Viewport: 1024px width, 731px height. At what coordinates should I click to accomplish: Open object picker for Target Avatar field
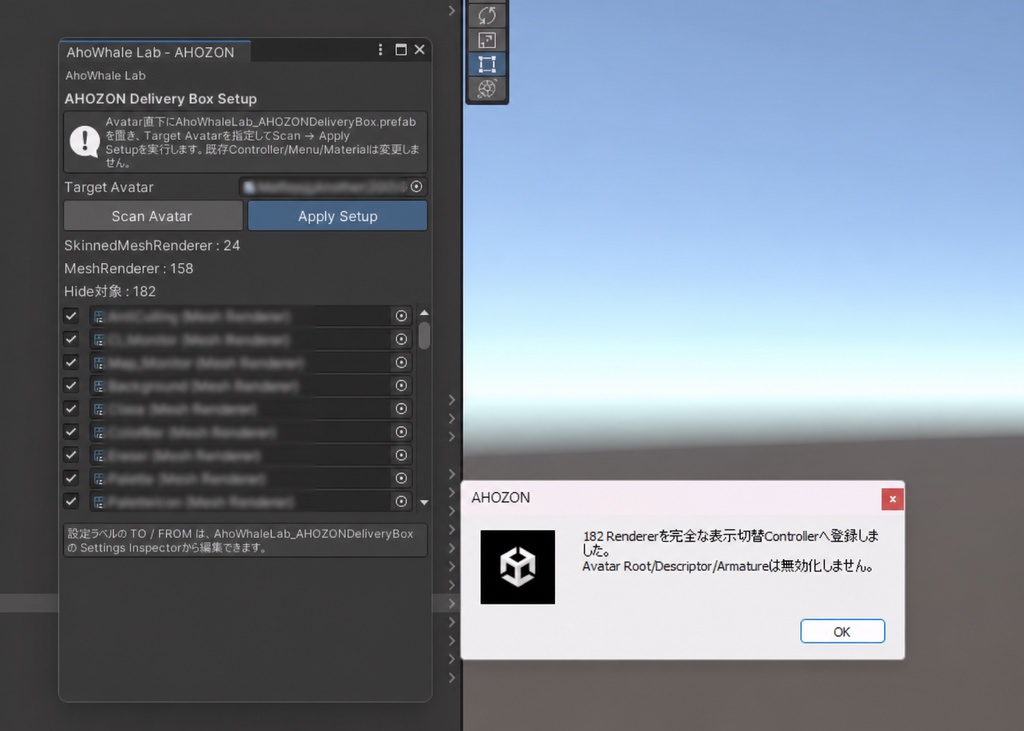(x=417, y=187)
